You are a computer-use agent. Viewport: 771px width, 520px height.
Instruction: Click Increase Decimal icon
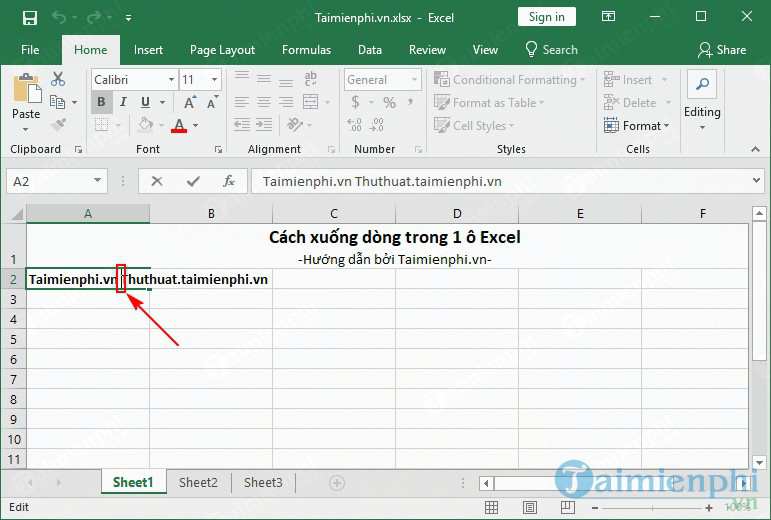[354, 125]
